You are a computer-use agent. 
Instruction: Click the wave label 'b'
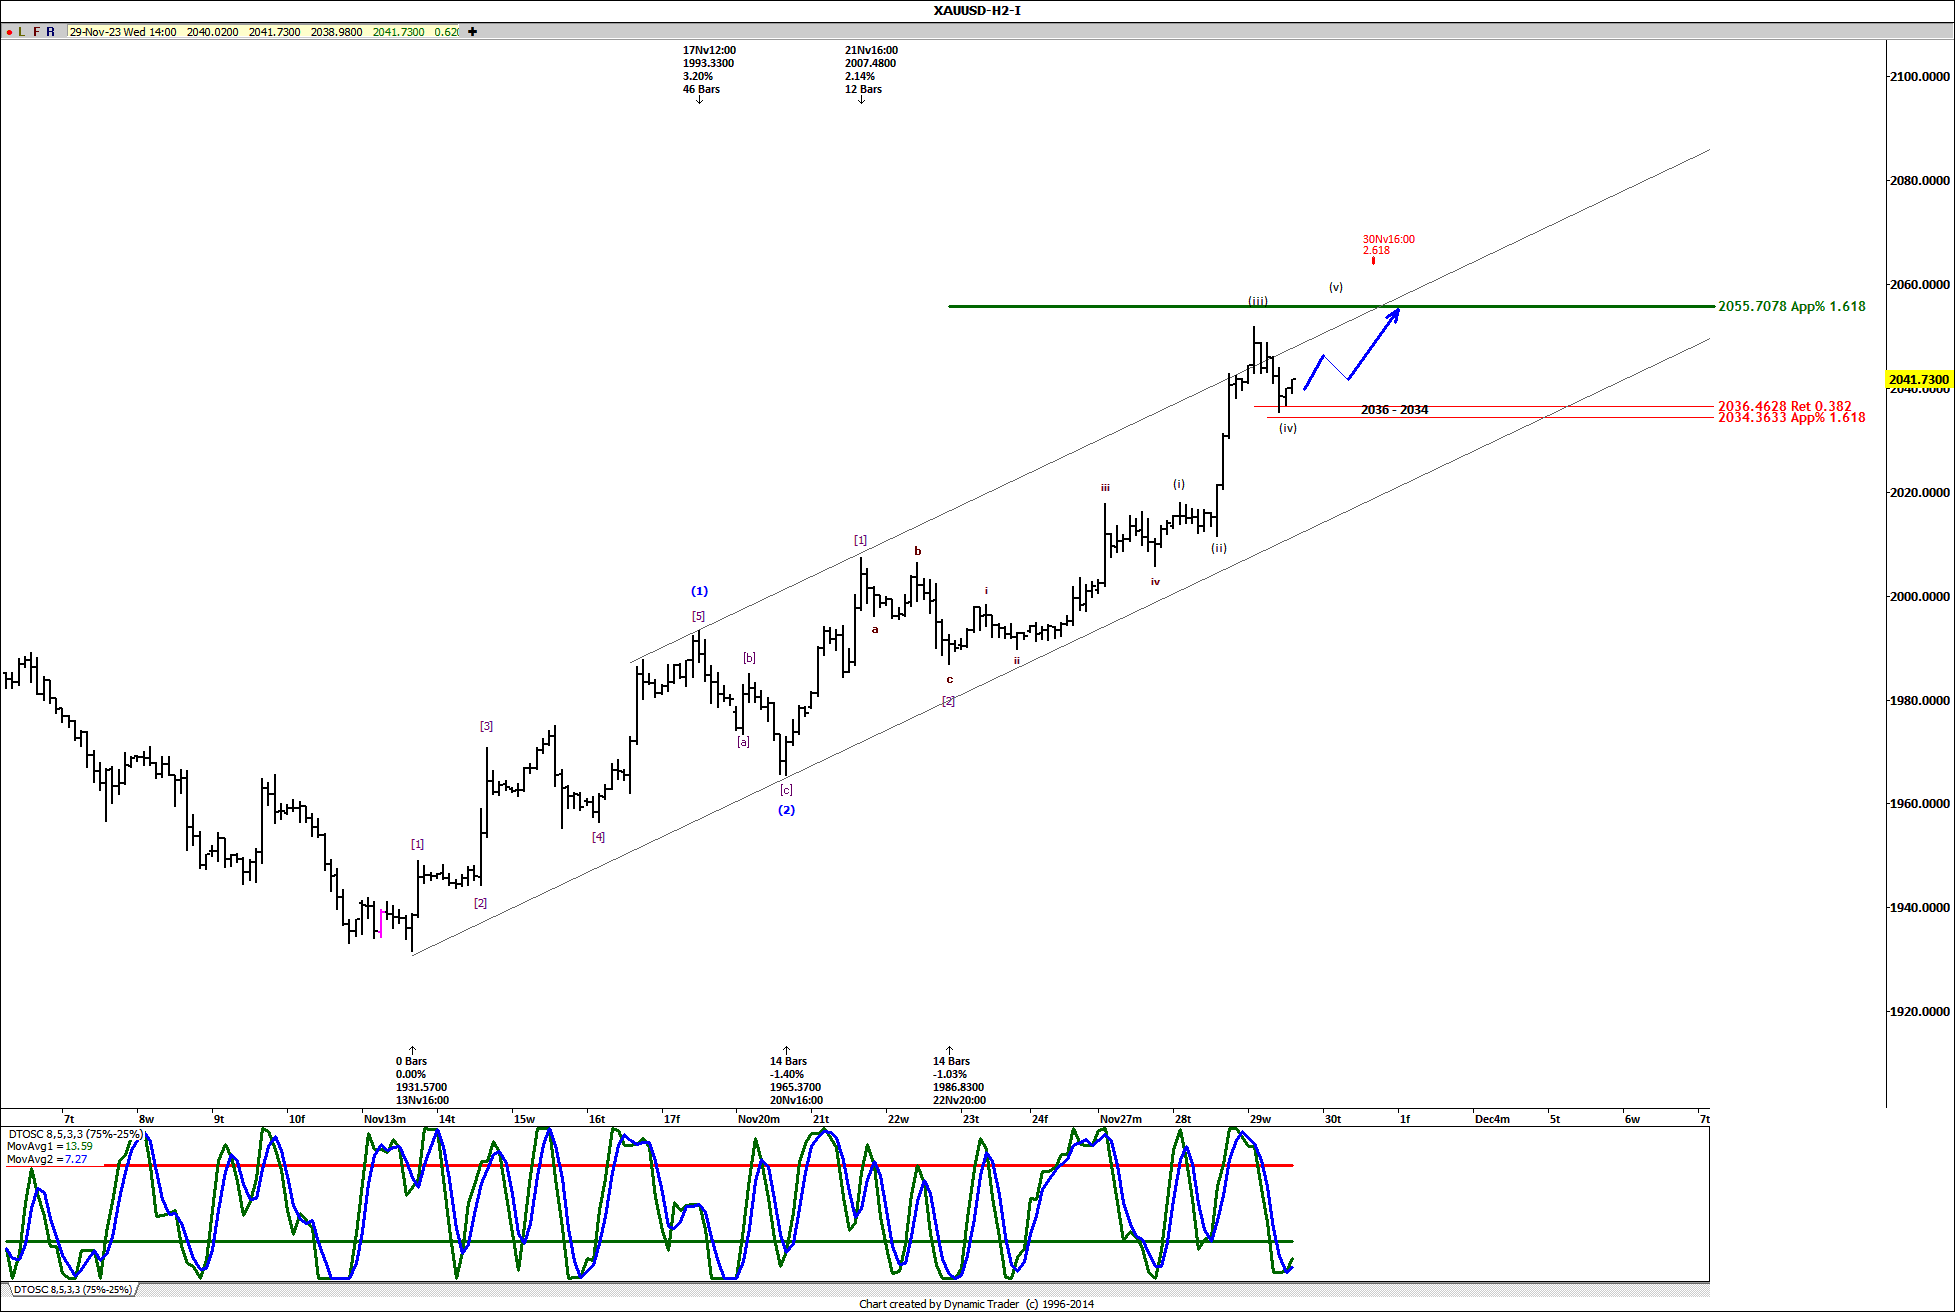pos(917,551)
